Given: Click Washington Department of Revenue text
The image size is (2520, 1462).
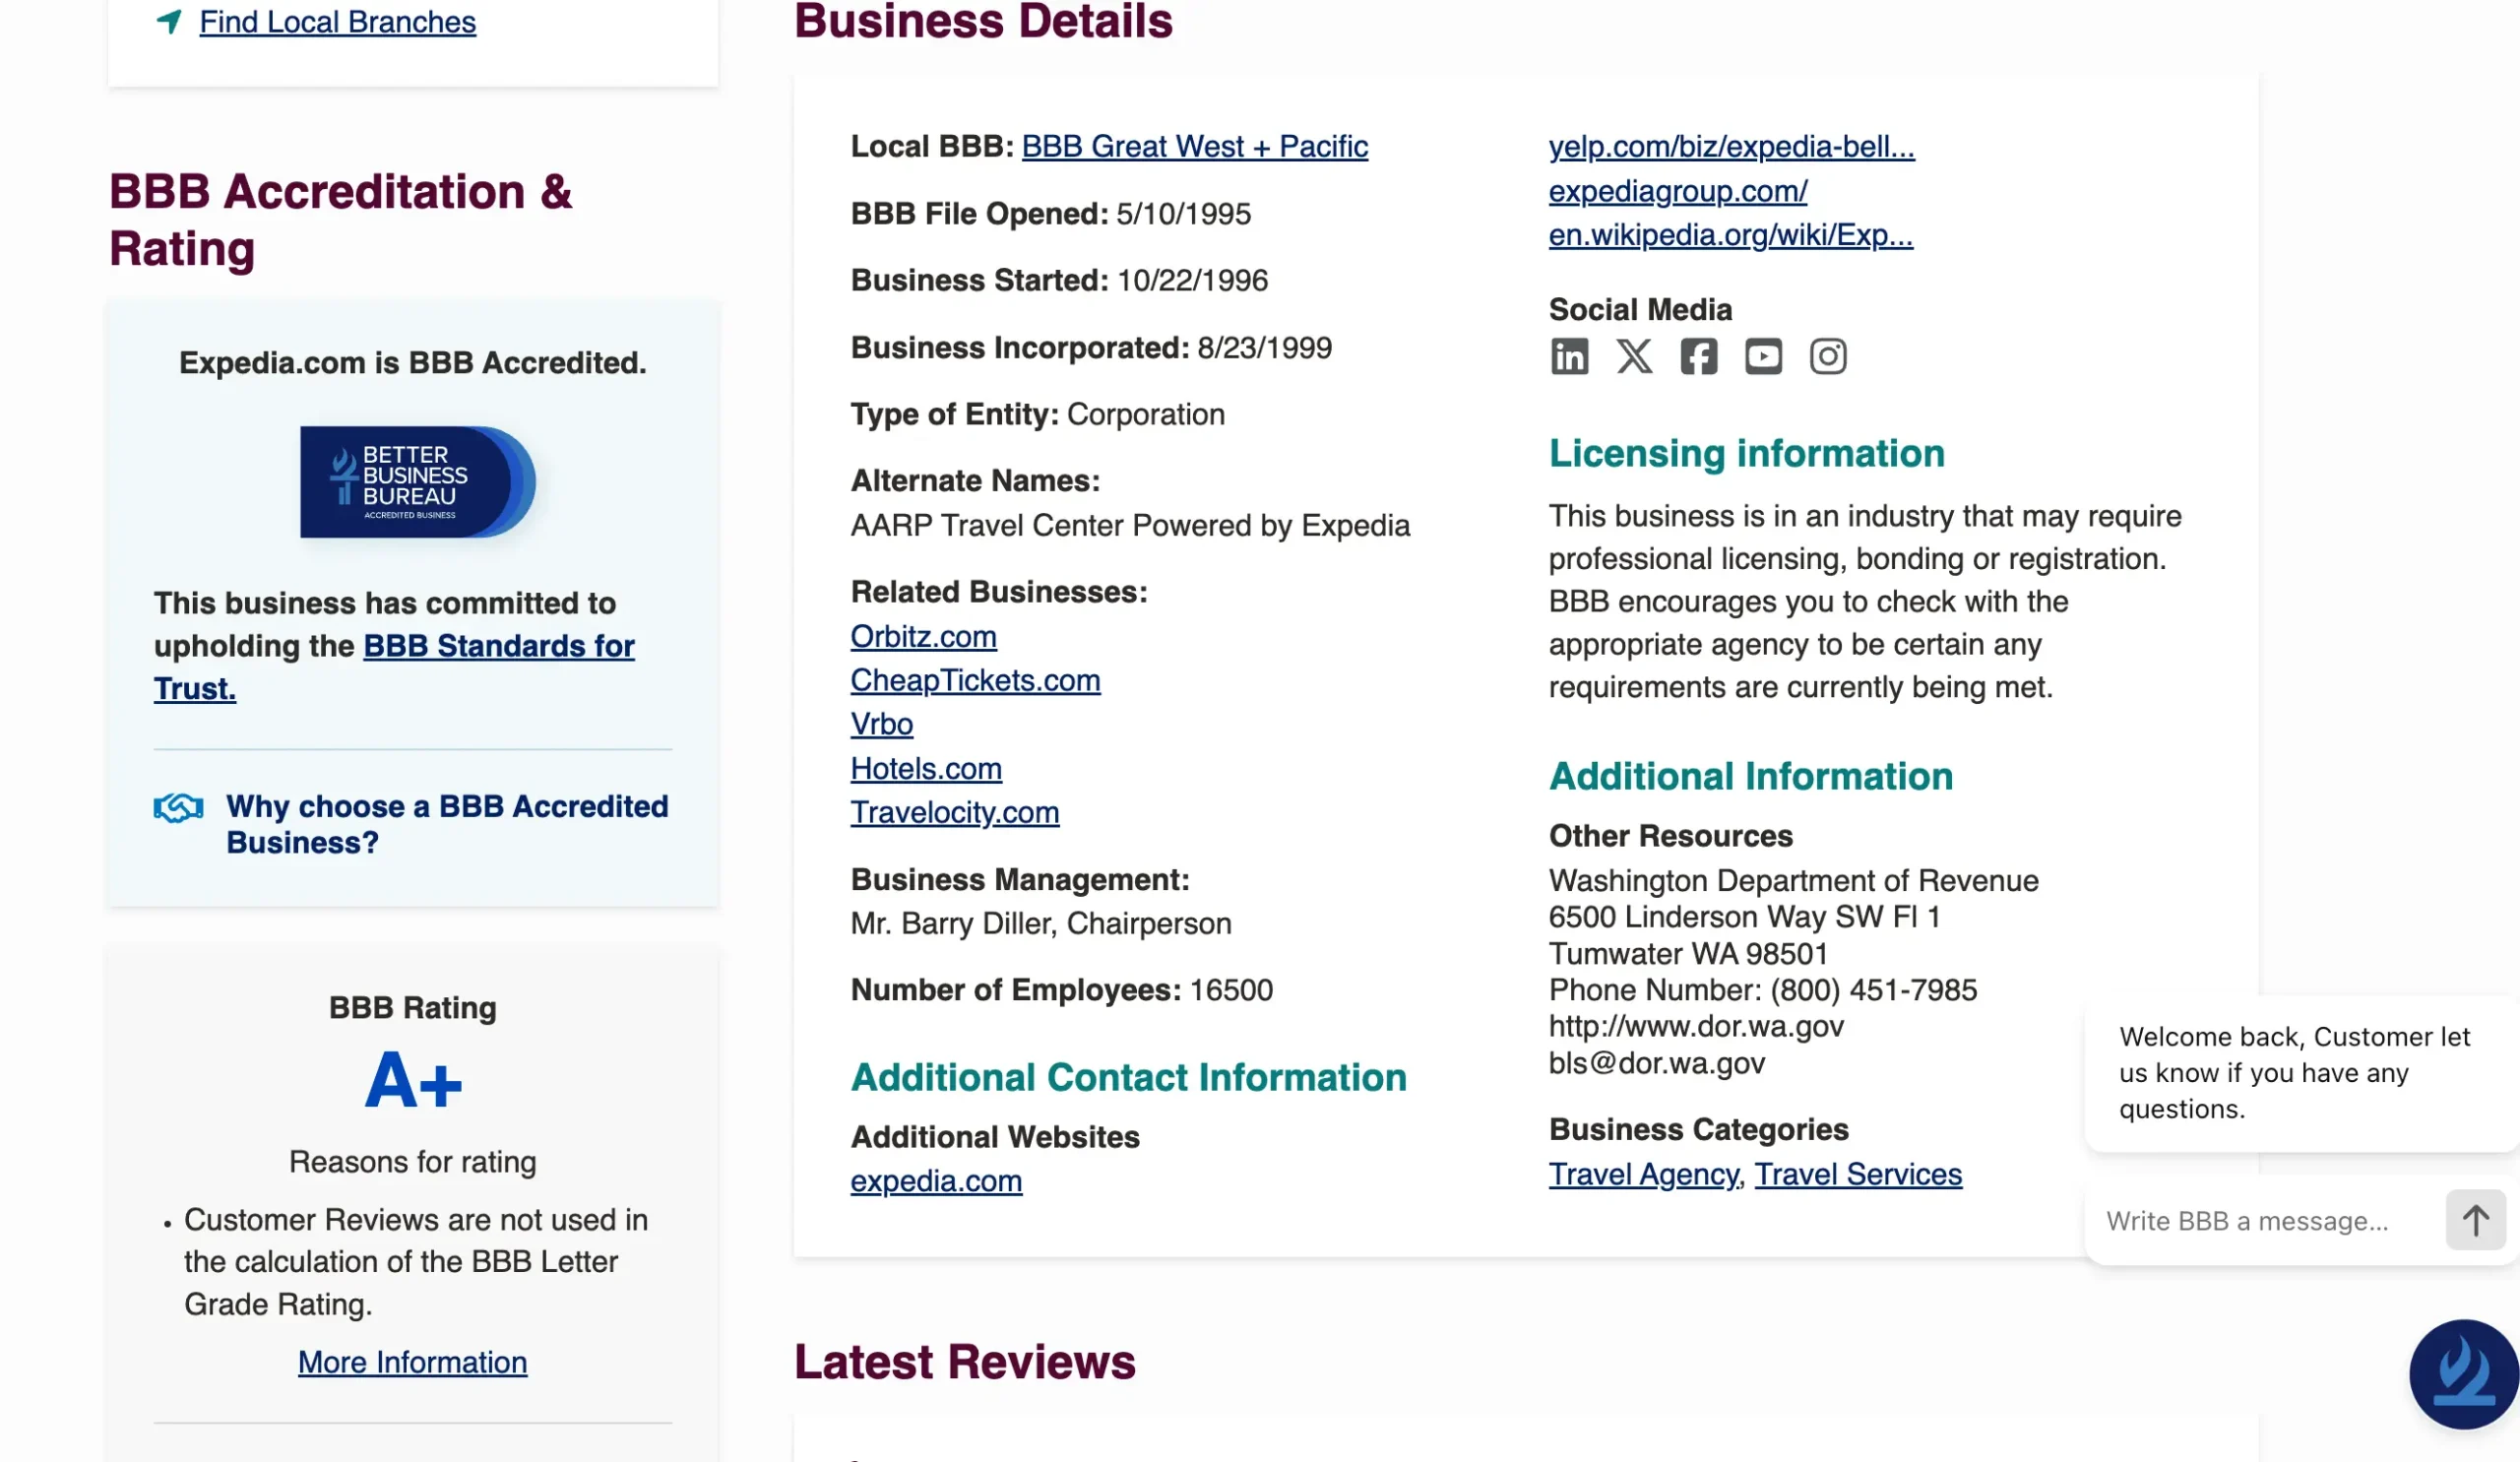Looking at the screenshot, I should click(x=1793, y=881).
